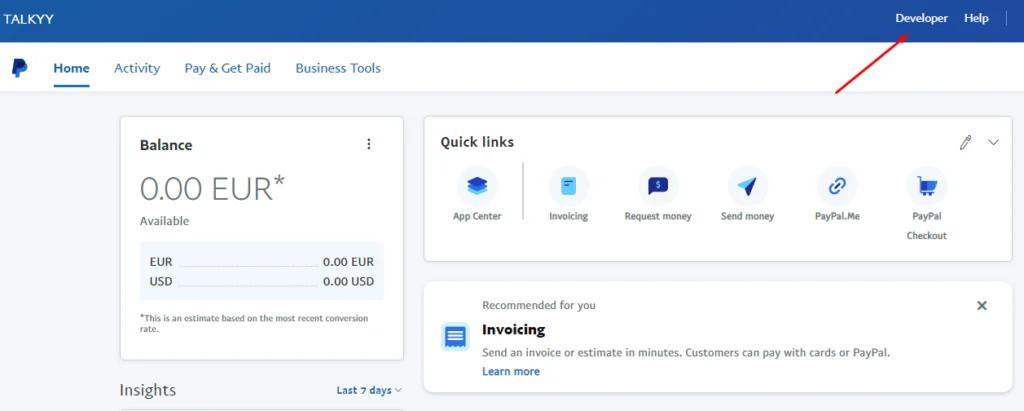Open the Invoicing quick link icon

pos(568,186)
